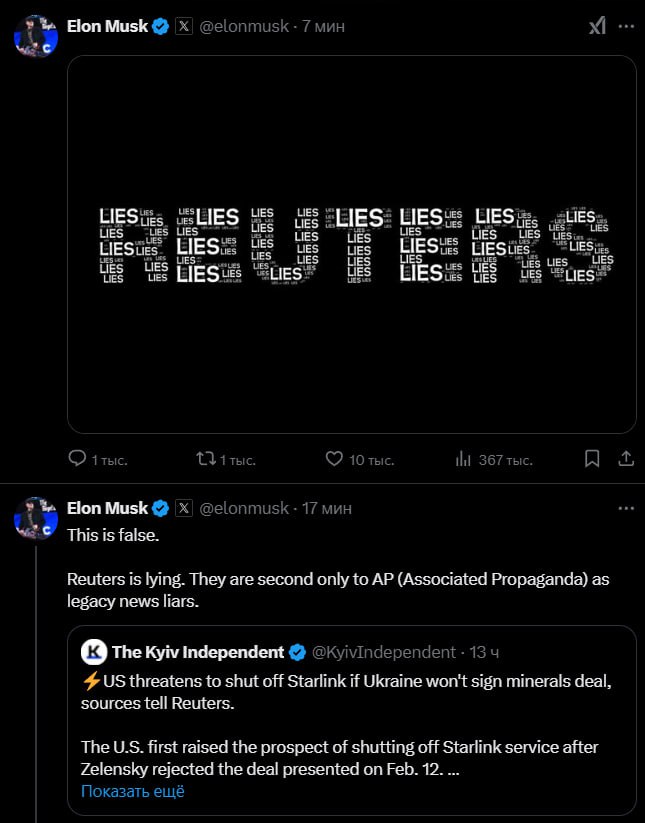Like the top Elon Musk post

point(336,459)
